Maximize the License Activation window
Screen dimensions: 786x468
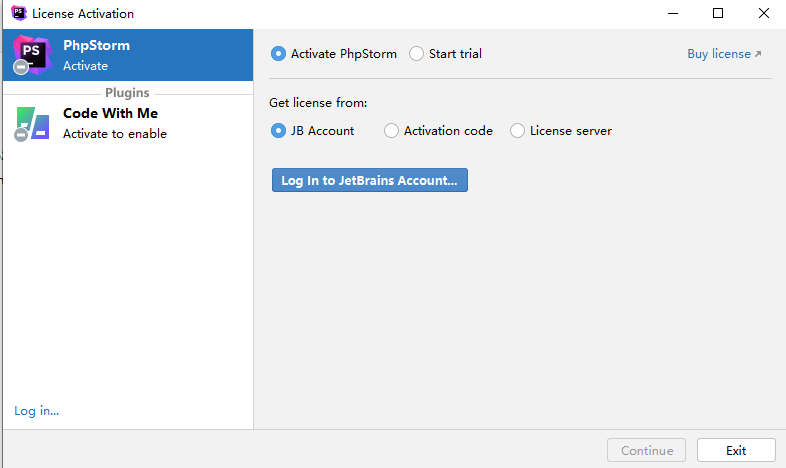click(718, 14)
